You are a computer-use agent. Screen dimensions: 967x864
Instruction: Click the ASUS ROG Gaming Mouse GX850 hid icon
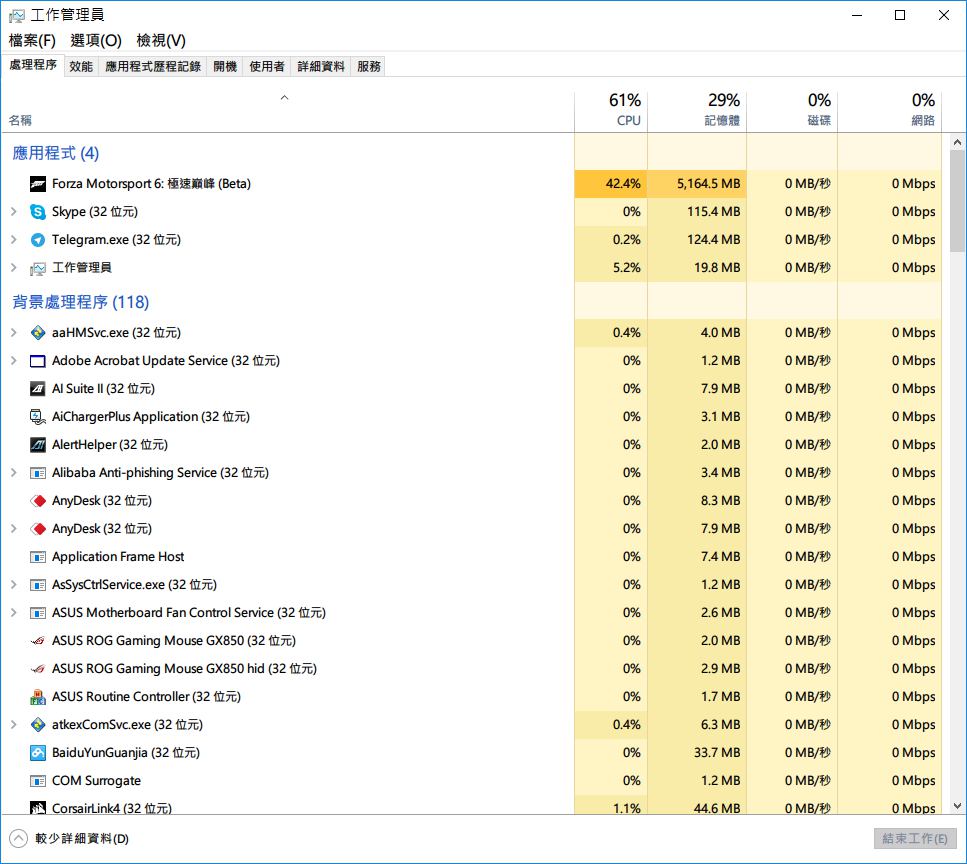(x=38, y=669)
